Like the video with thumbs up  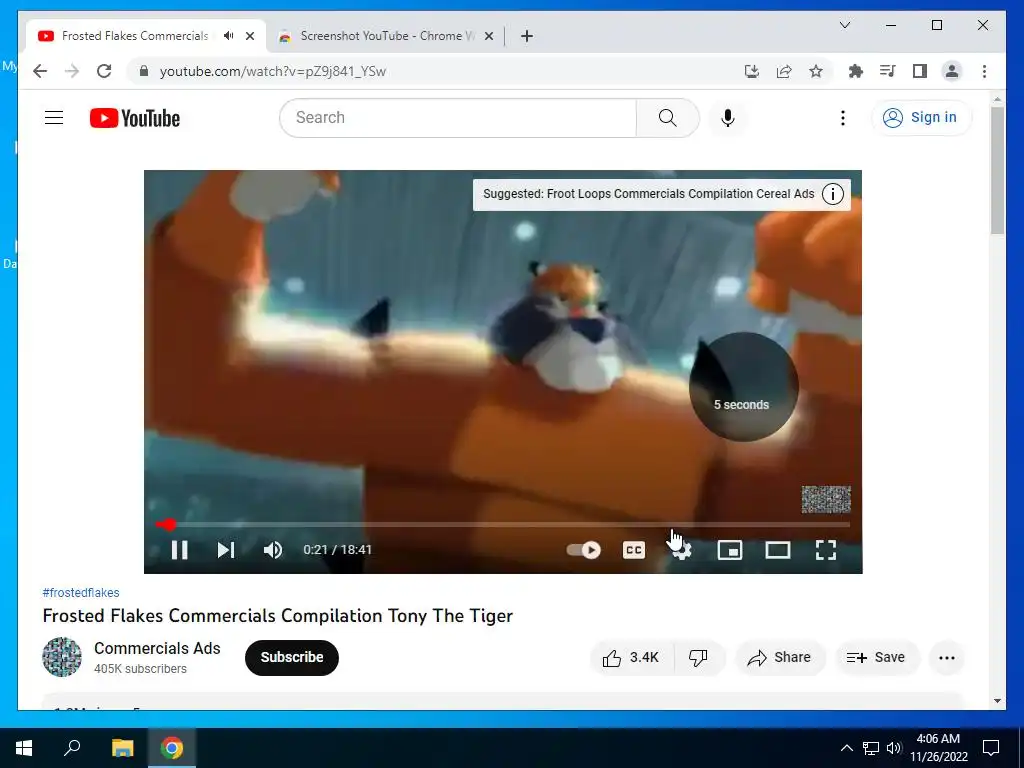click(x=631, y=658)
